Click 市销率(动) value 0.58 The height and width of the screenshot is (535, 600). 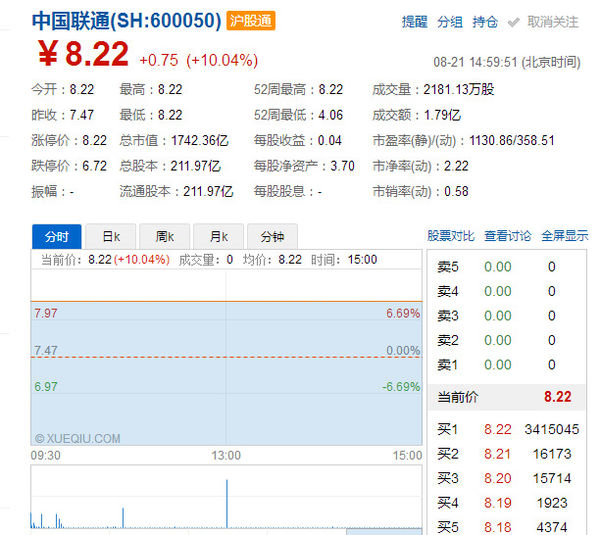click(x=456, y=191)
